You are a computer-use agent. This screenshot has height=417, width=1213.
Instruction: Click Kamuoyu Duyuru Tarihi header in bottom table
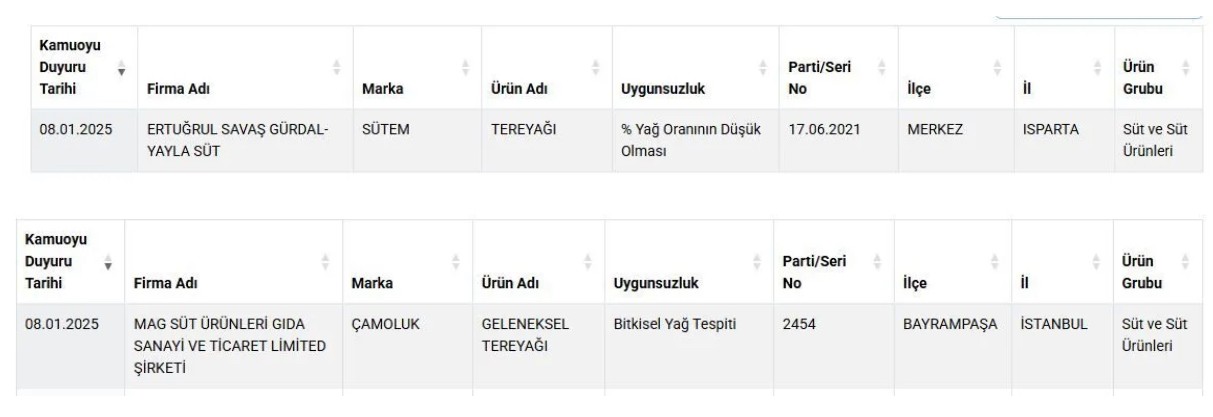click(x=56, y=262)
